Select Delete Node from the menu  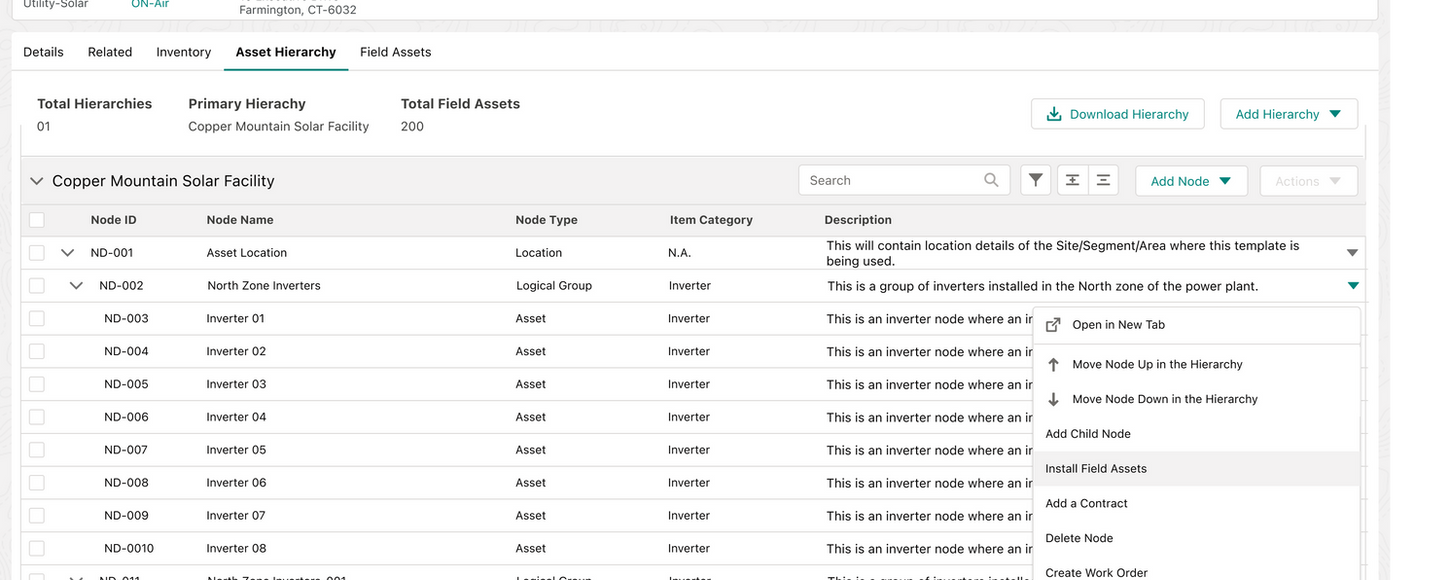(x=1079, y=538)
